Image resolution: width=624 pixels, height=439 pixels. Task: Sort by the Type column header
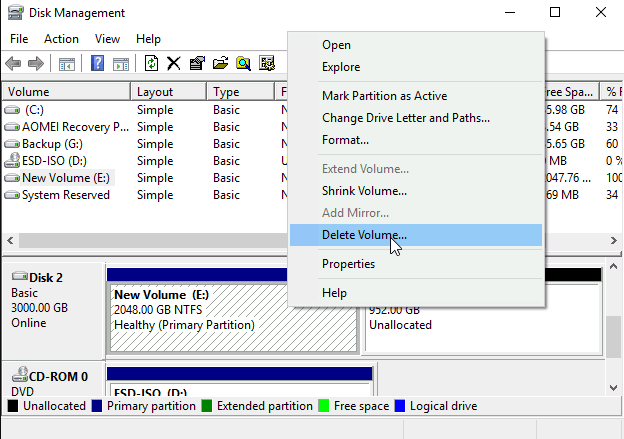click(x=240, y=92)
